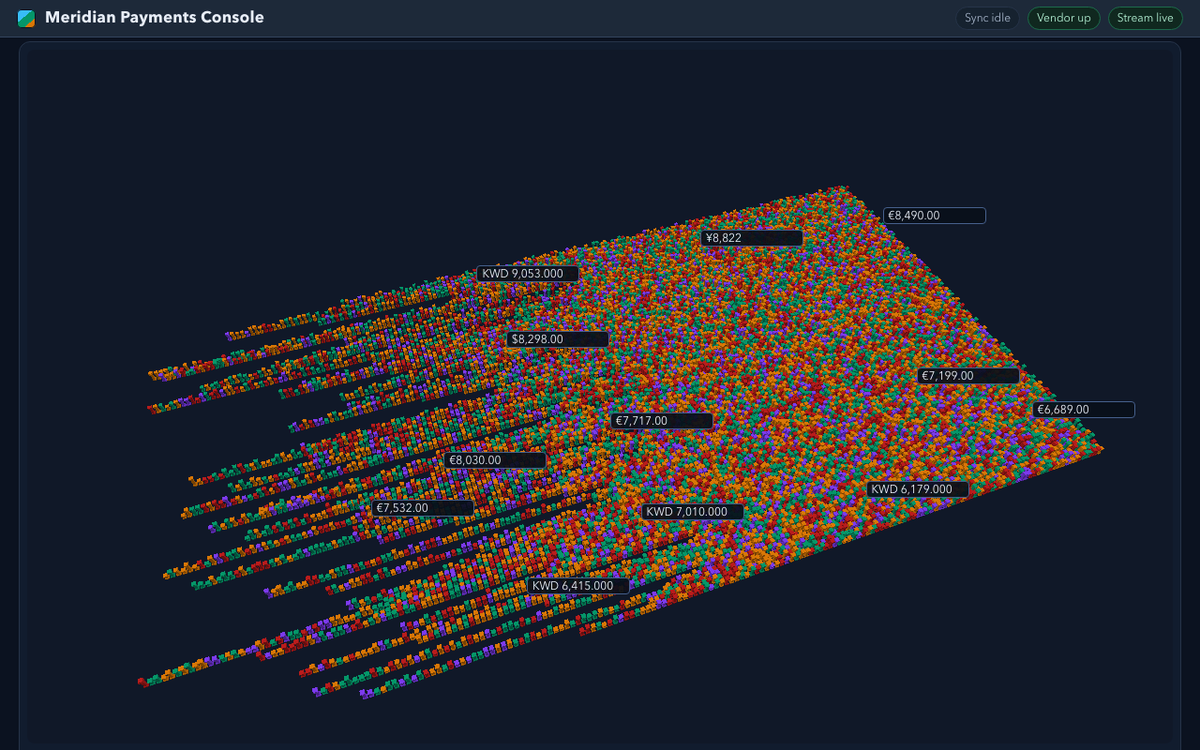Select the KWD 9,053.000 label
The height and width of the screenshot is (750, 1200).
point(528,274)
